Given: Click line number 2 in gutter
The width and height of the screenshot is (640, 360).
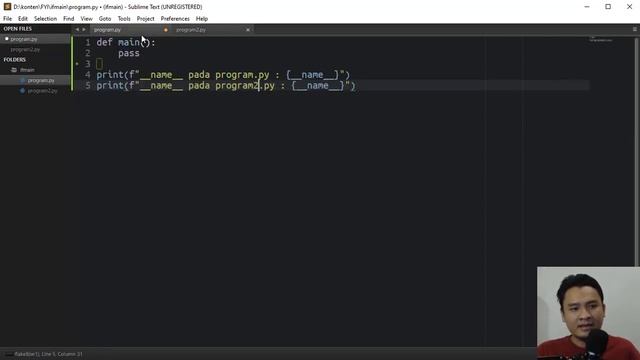Looking at the screenshot, I should (87, 53).
